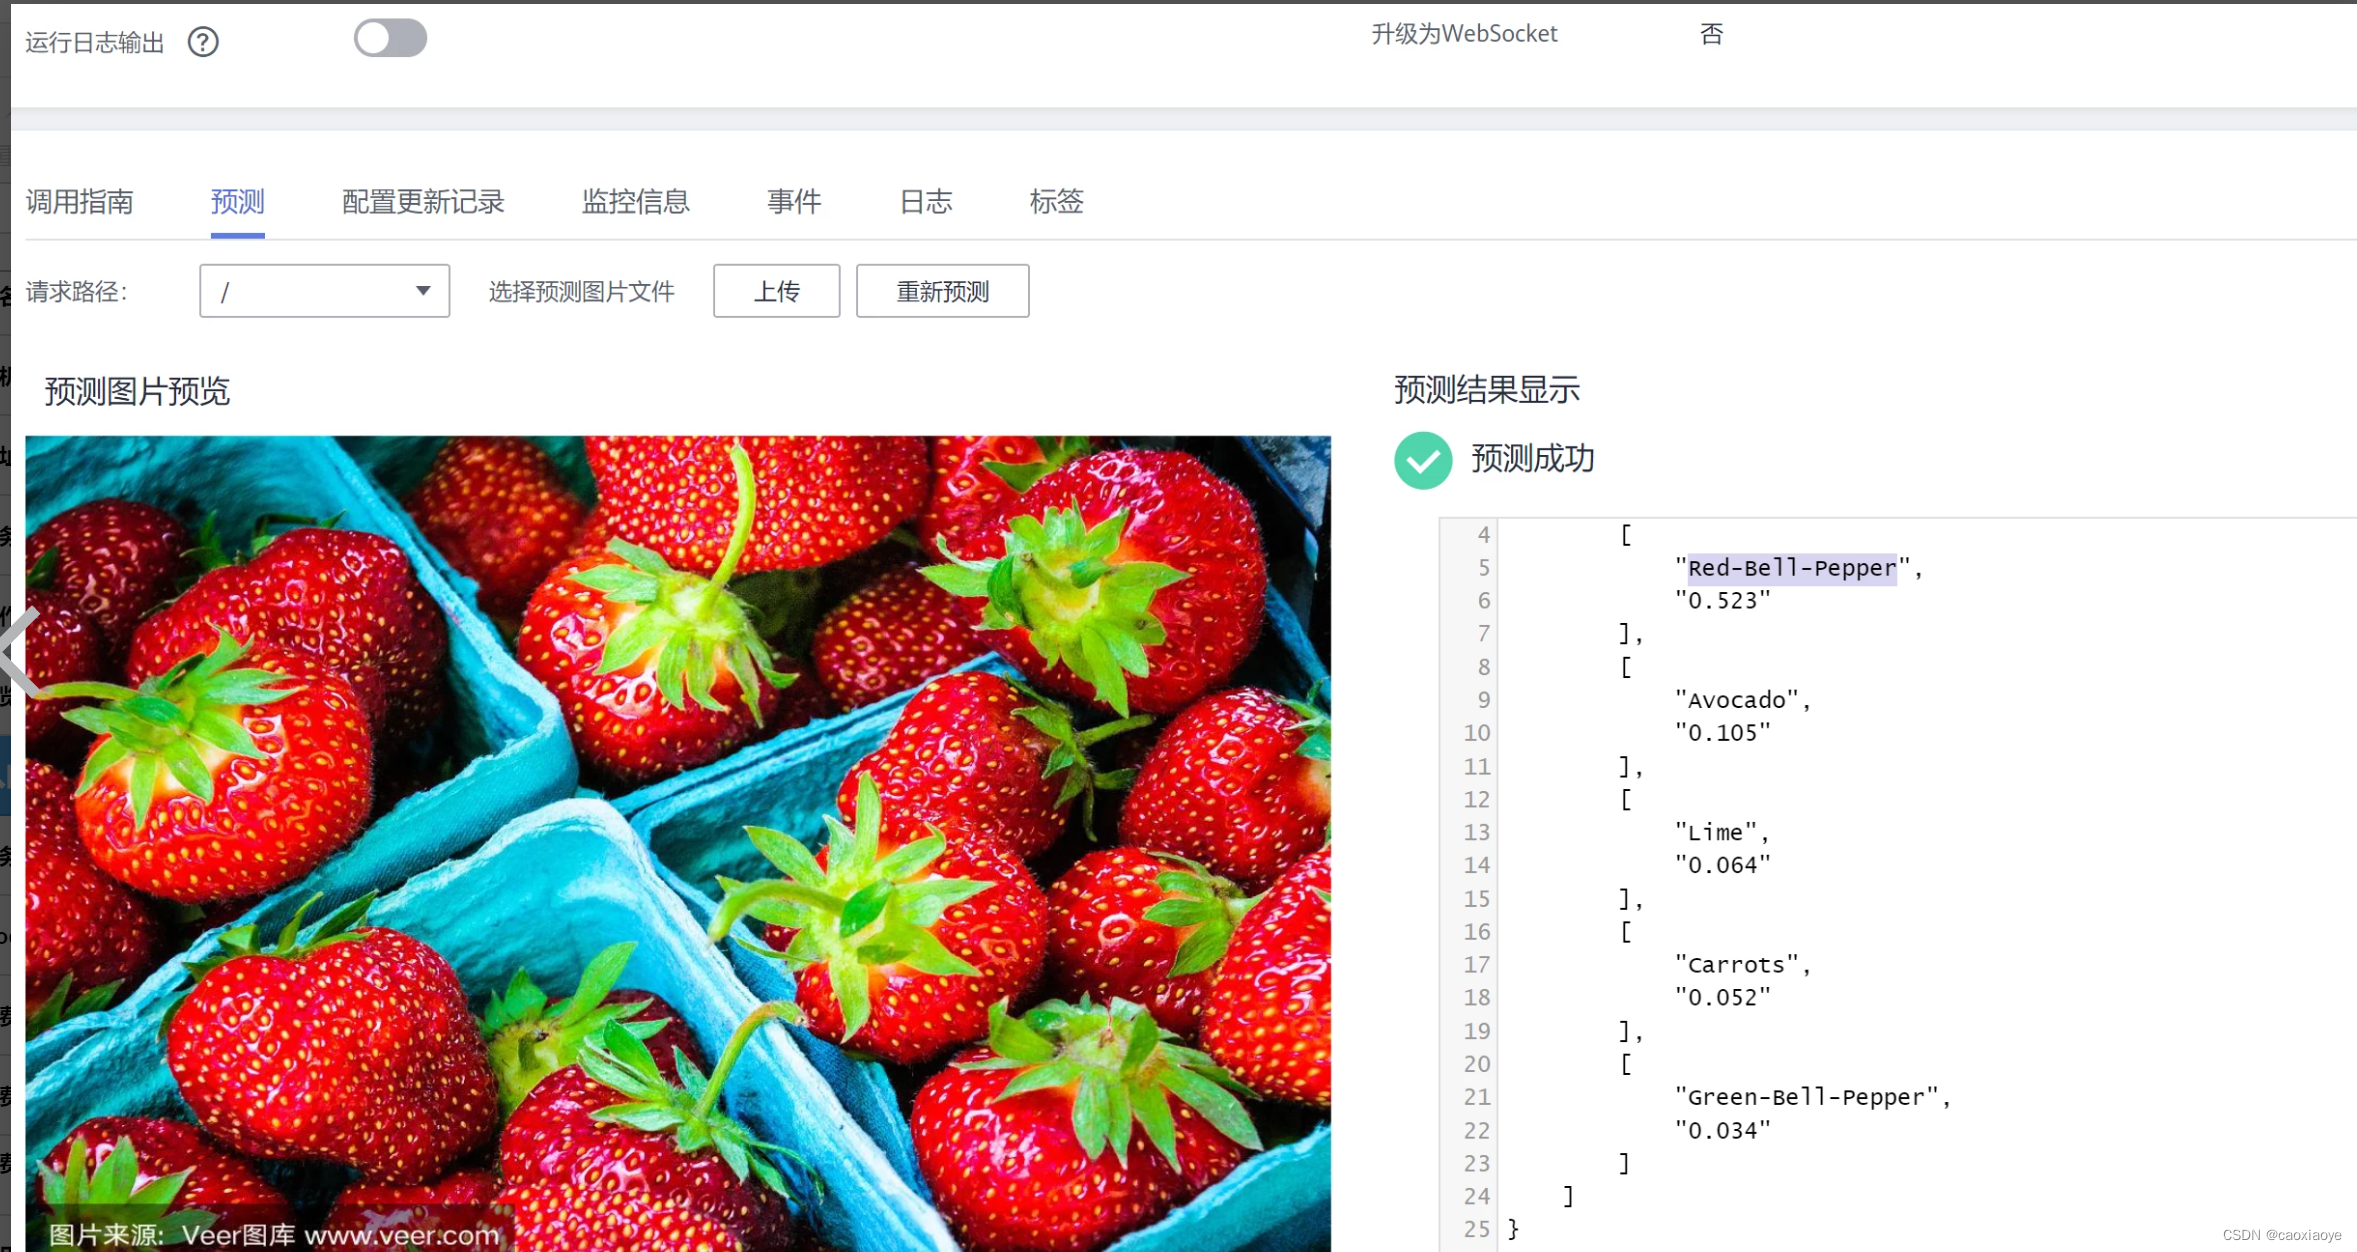Click the "Green-Bell-Pepper" result label

[1806, 1097]
